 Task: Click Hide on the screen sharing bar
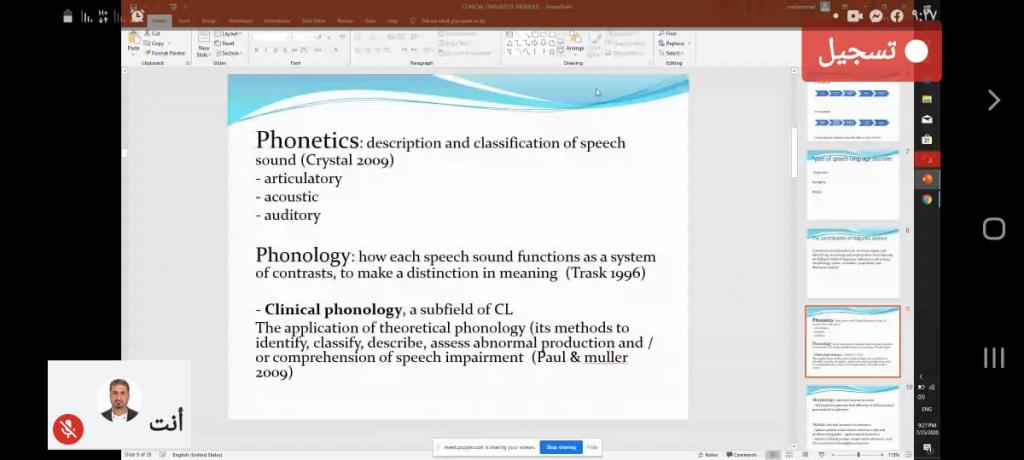click(592, 447)
